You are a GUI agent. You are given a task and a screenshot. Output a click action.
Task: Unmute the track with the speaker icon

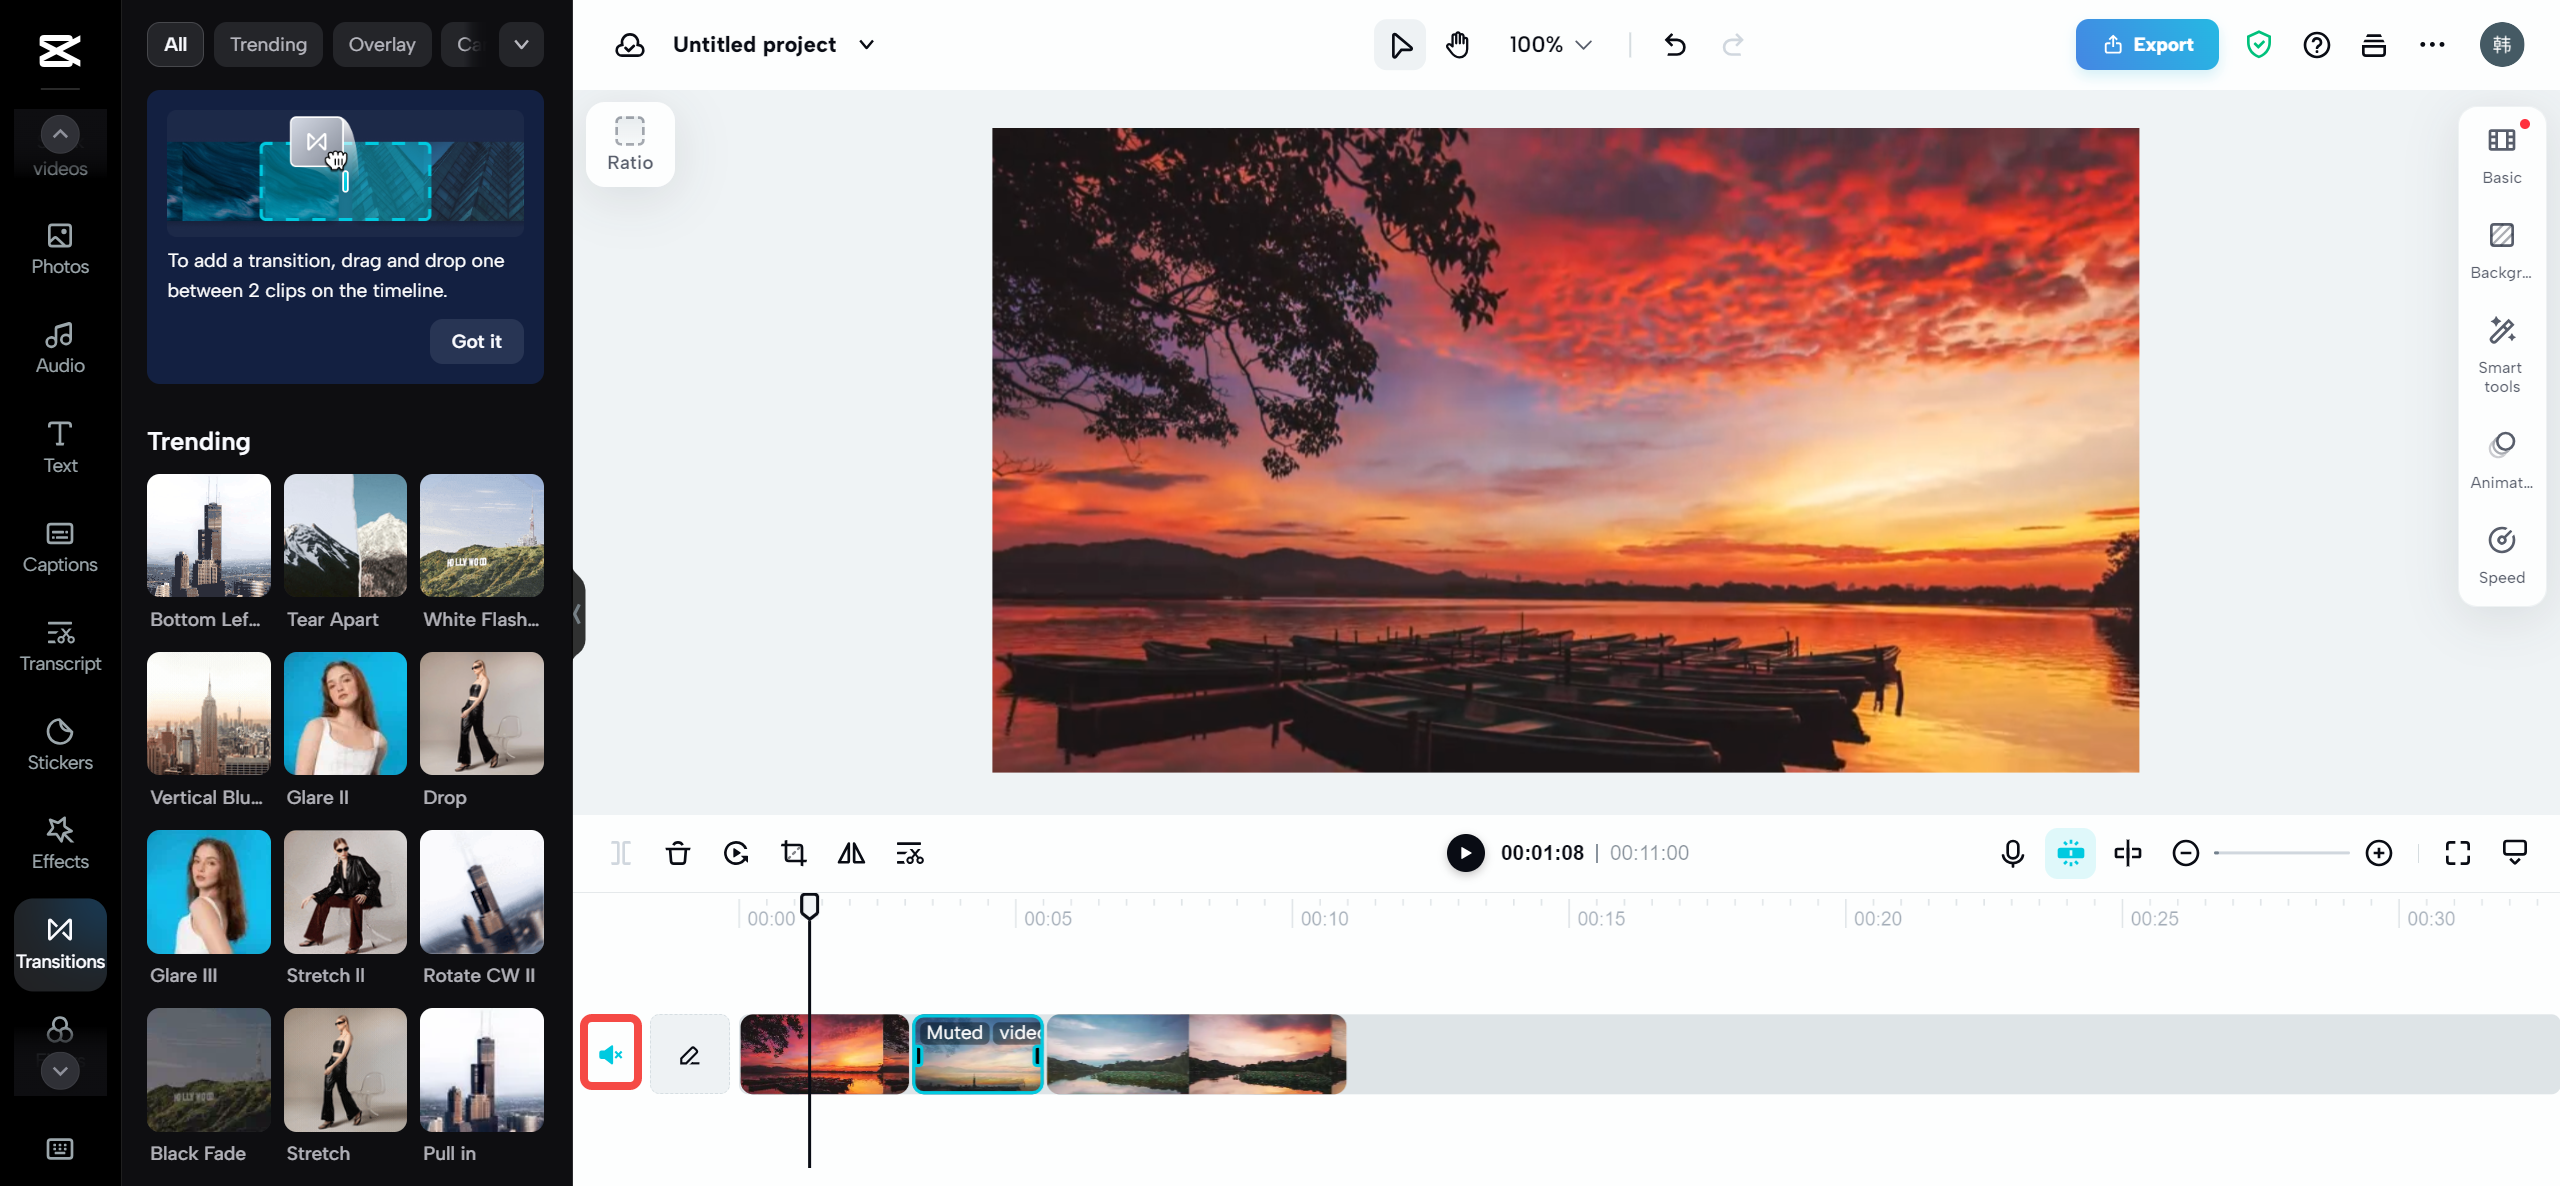tap(611, 1054)
